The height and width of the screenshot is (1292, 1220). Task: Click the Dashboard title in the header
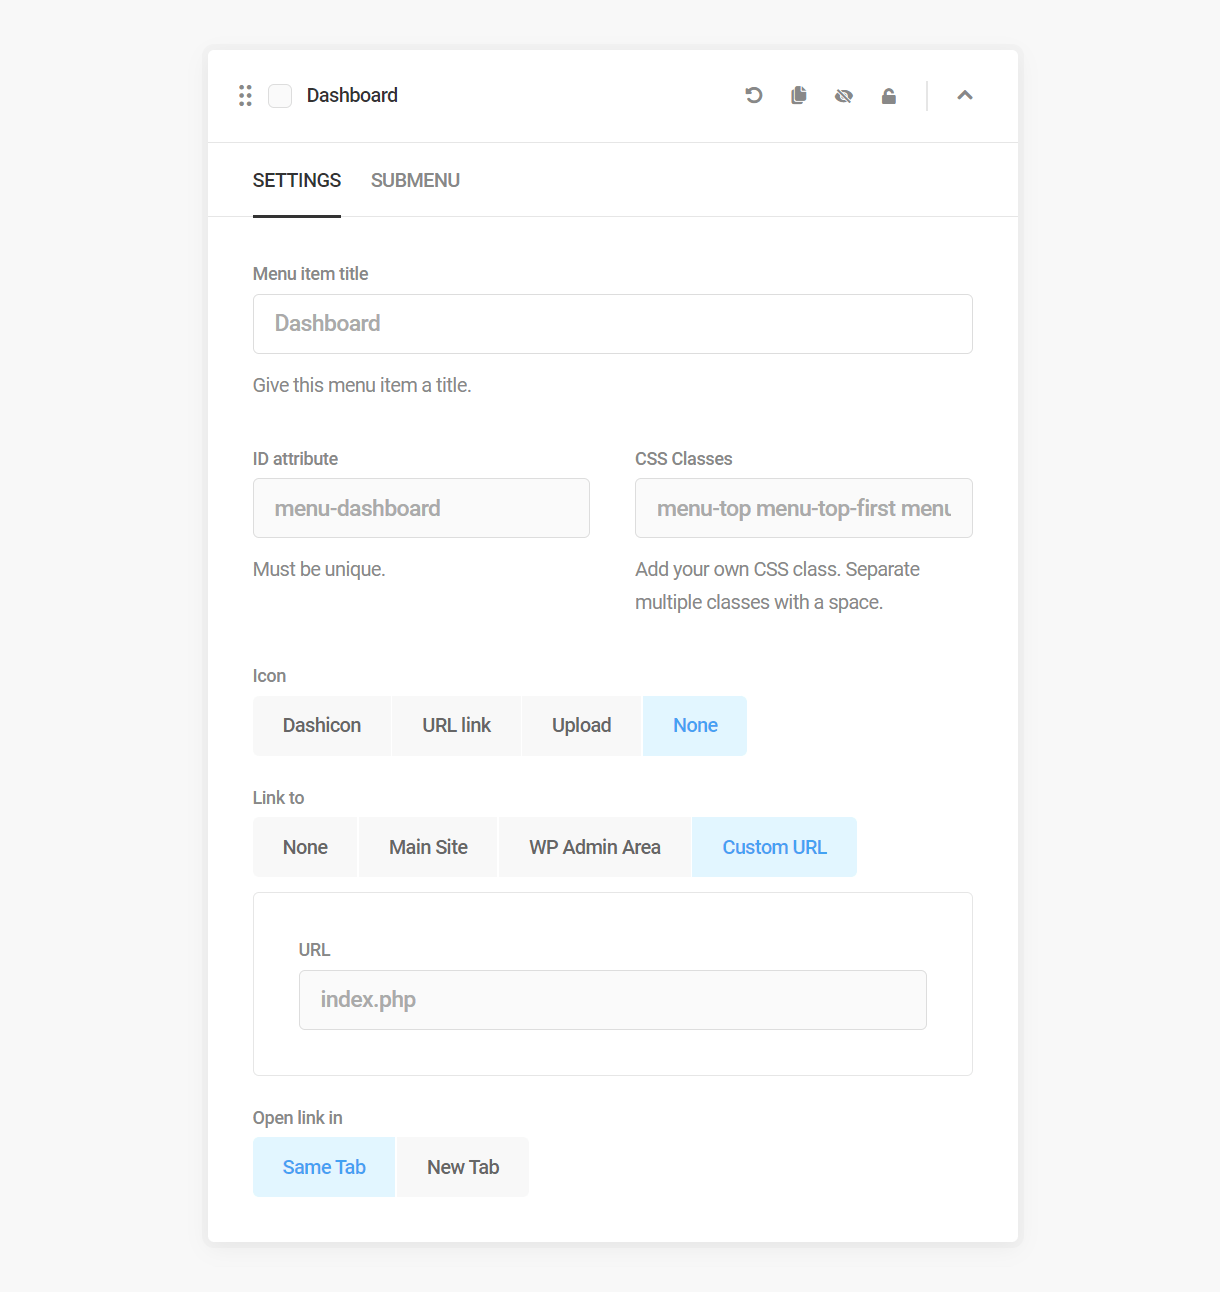pyautogui.click(x=352, y=95)
